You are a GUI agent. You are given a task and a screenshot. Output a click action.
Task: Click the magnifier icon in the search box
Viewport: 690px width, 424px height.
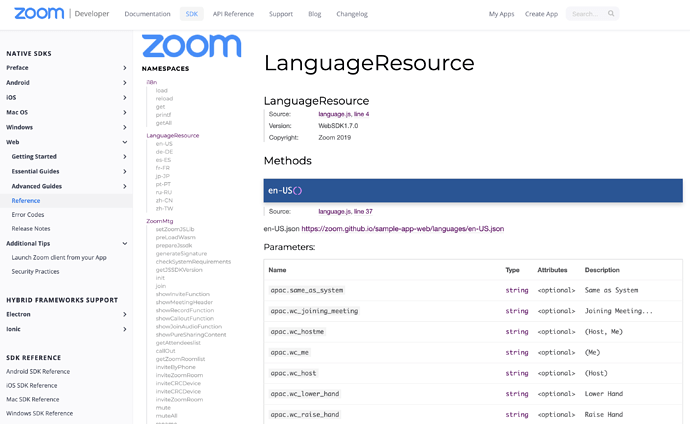coord(611,14)
